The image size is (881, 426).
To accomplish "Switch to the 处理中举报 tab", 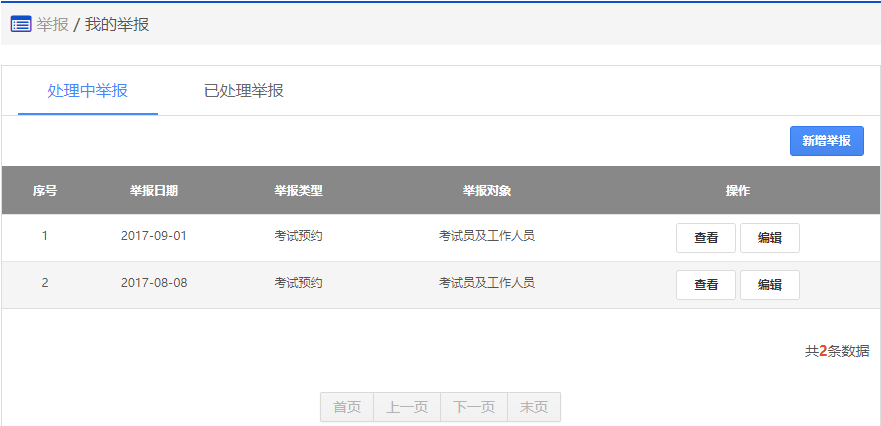I will (88, 91).
